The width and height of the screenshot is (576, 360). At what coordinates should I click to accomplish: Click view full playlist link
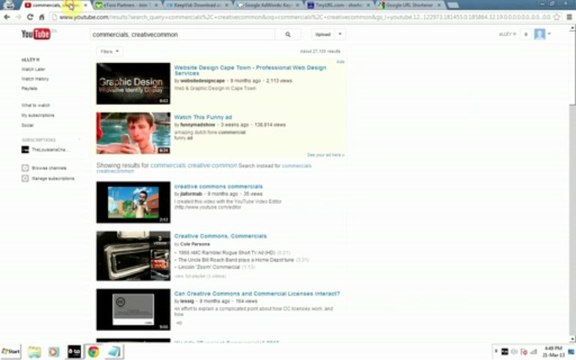pos(200,276)
